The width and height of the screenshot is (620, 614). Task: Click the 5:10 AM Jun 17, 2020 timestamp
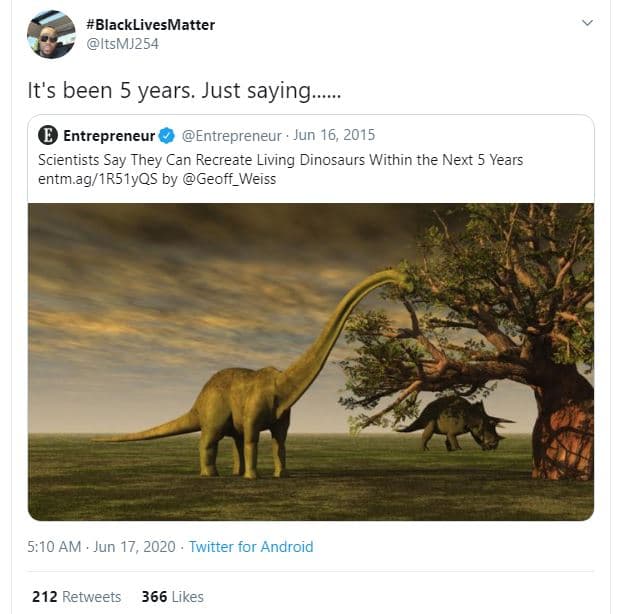coord(102,547)
